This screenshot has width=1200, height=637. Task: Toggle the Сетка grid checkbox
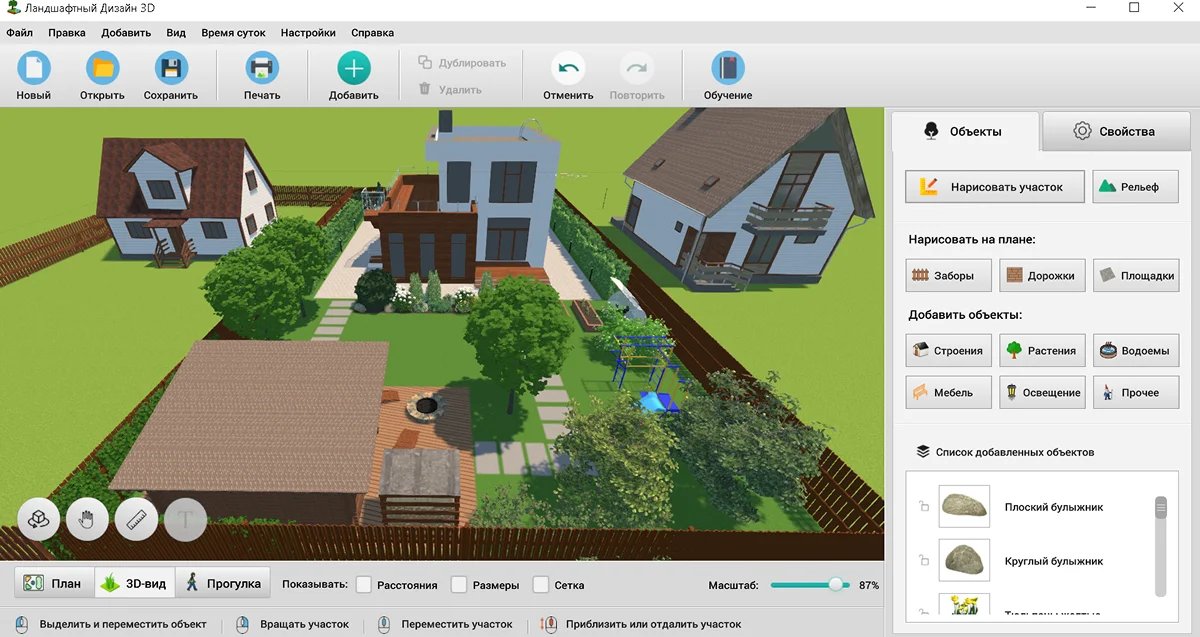click(541, 584)
